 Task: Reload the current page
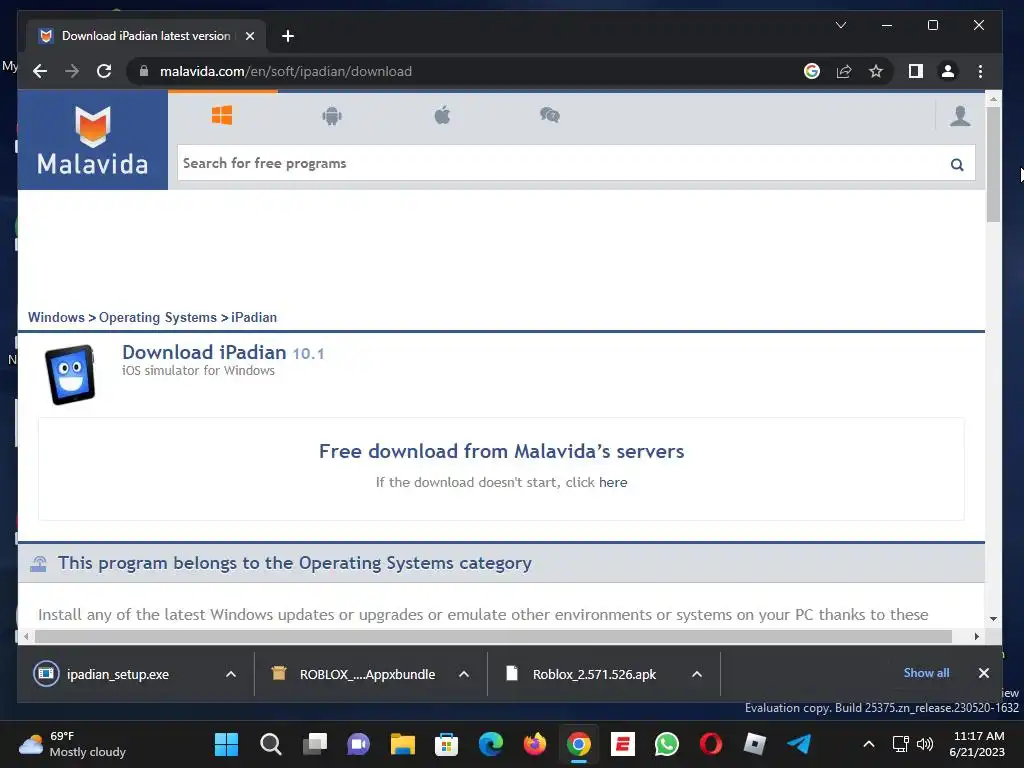[x=104, y=71]
